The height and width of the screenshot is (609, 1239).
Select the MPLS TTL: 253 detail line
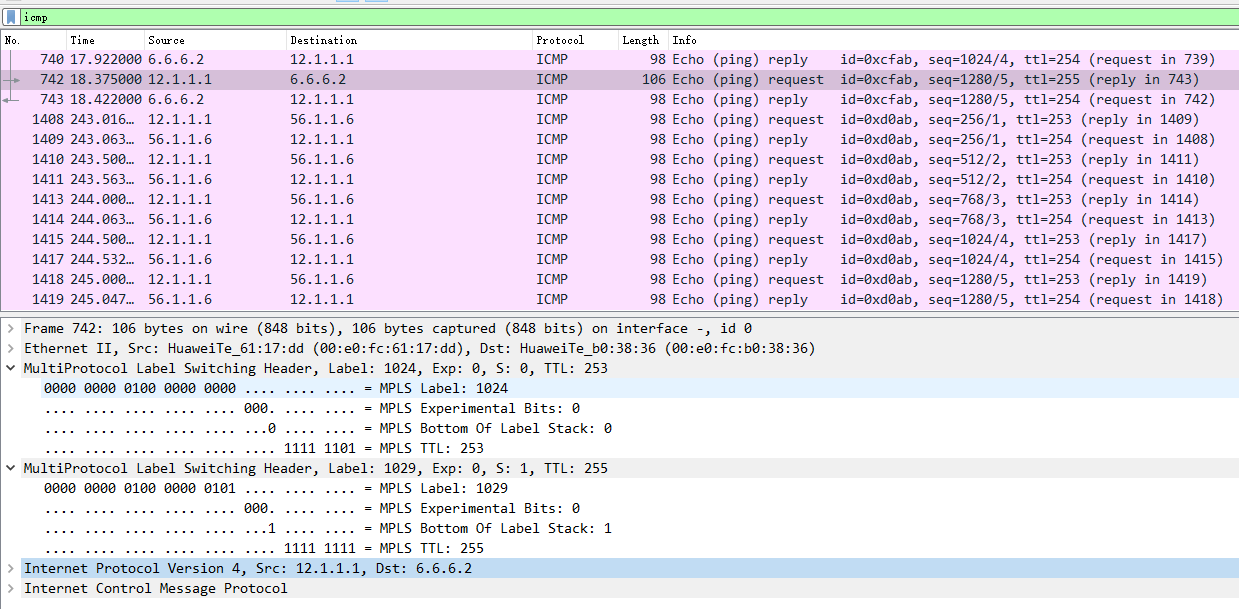(300, 448)
